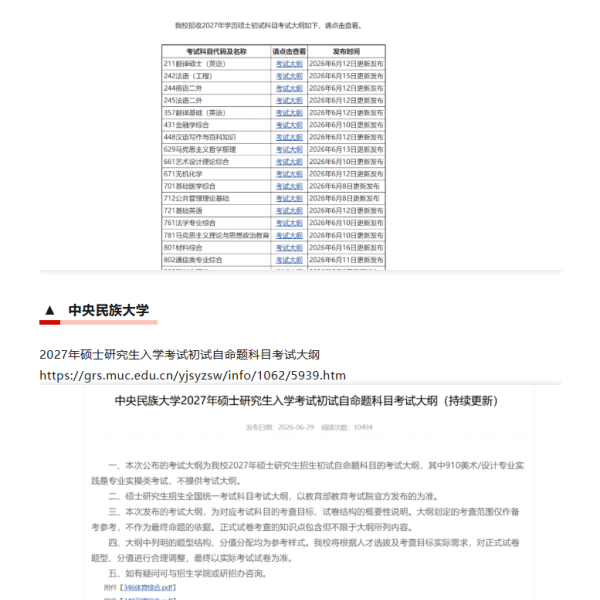Open 考试大纲 link for 701基础医学综合

(x=289, y=186)
